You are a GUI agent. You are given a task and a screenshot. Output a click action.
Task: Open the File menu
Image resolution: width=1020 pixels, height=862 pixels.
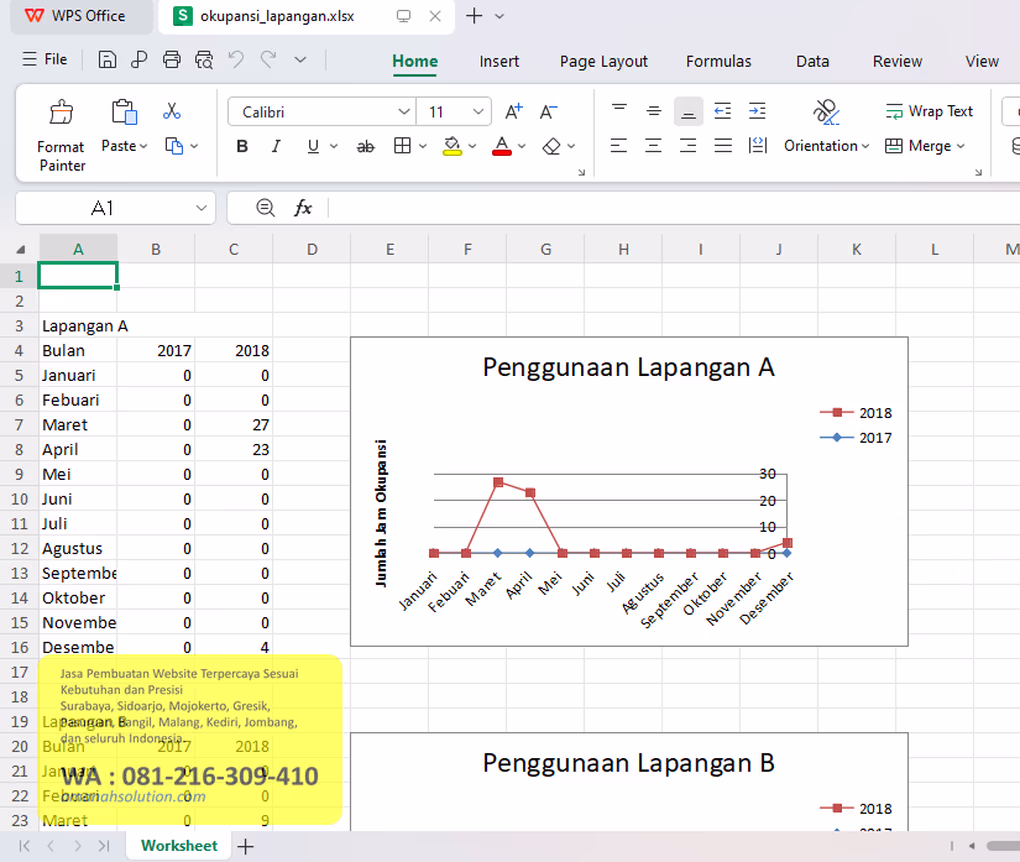(x=45, y=59)
